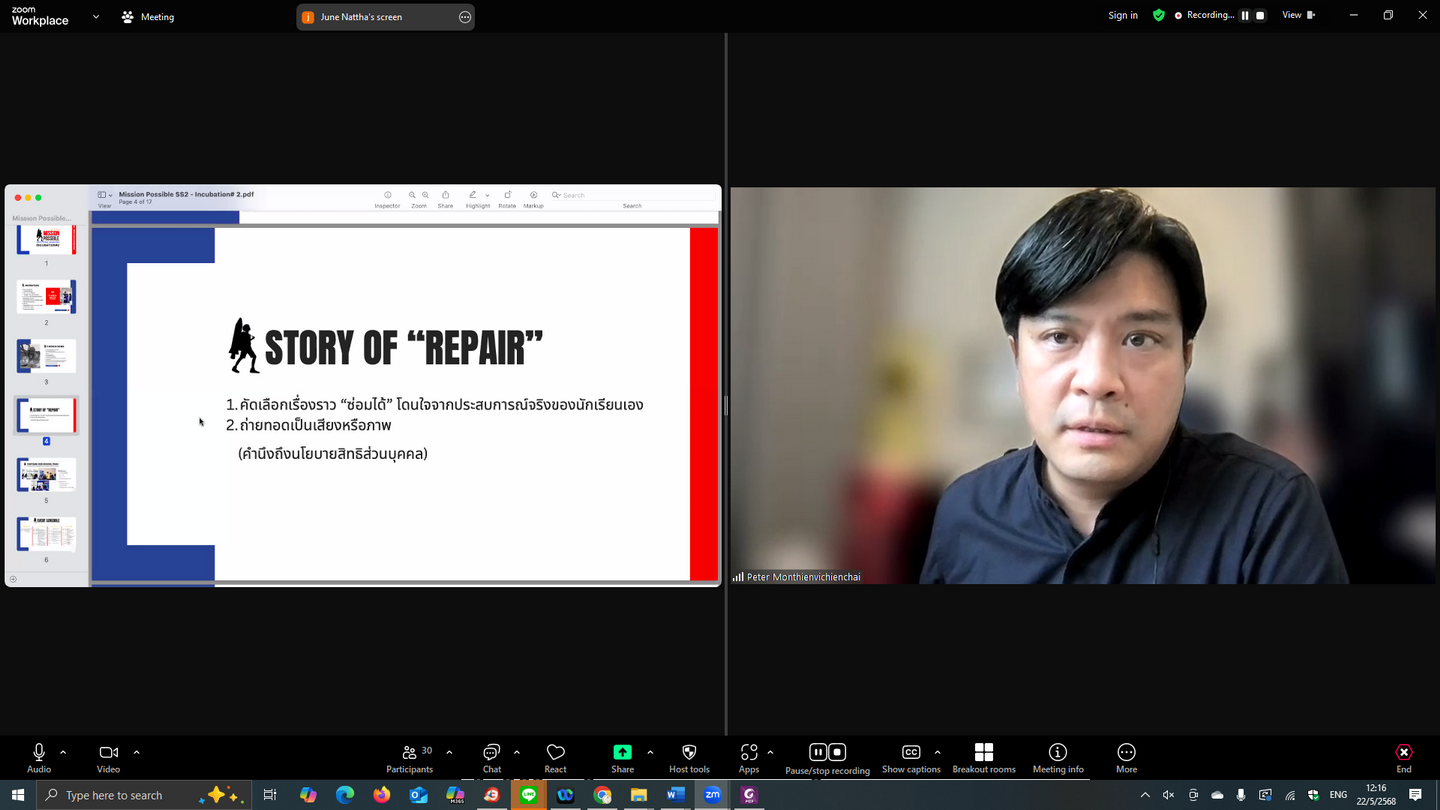
Task: Open the View layout menu
Action: [x=1298, y=15]
